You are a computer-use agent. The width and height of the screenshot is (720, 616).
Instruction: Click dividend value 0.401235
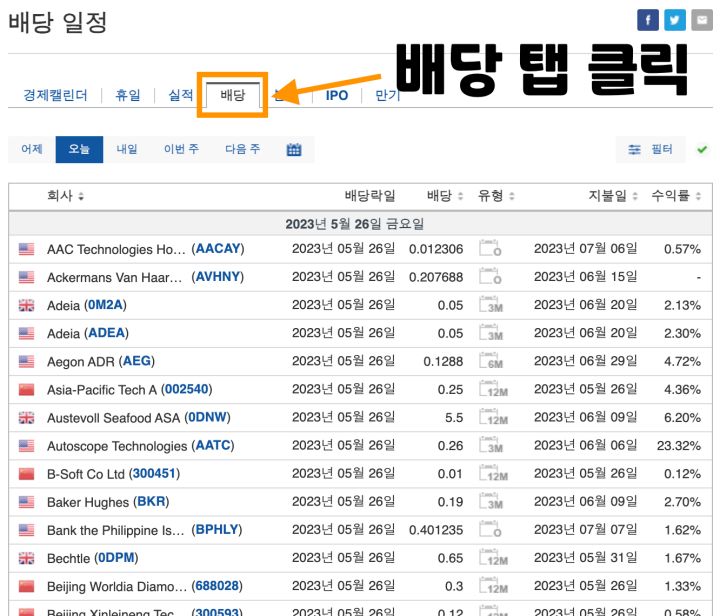[x=436, y=530]
